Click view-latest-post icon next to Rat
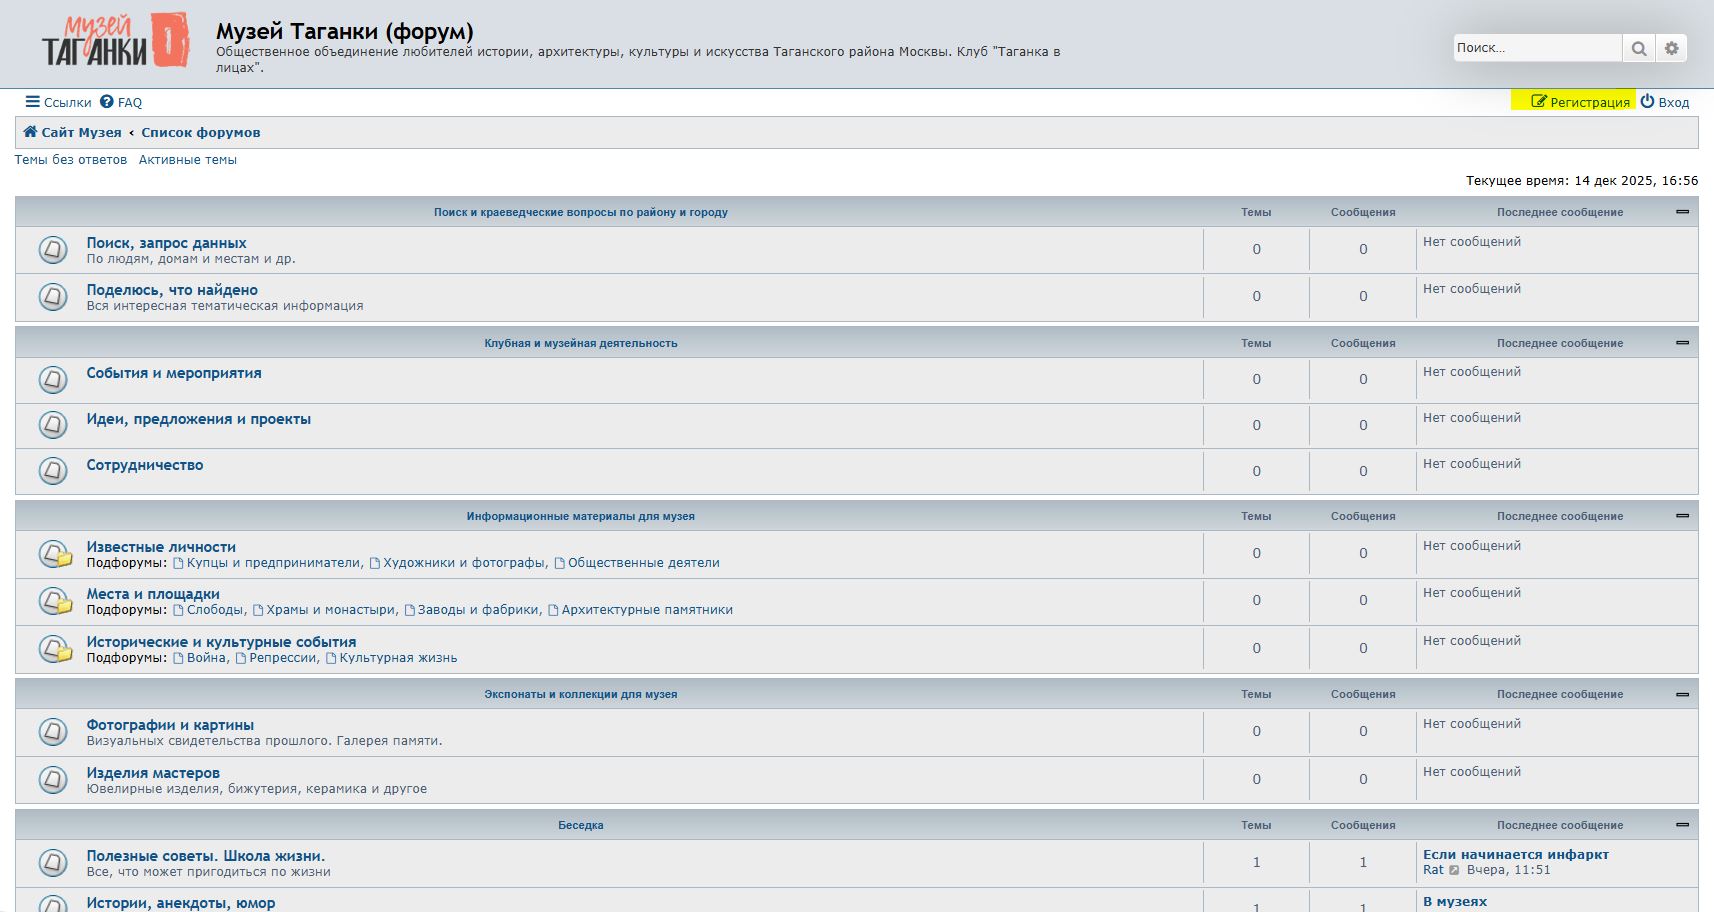Screen dimensions: 1714x912 coord(1454,871)
